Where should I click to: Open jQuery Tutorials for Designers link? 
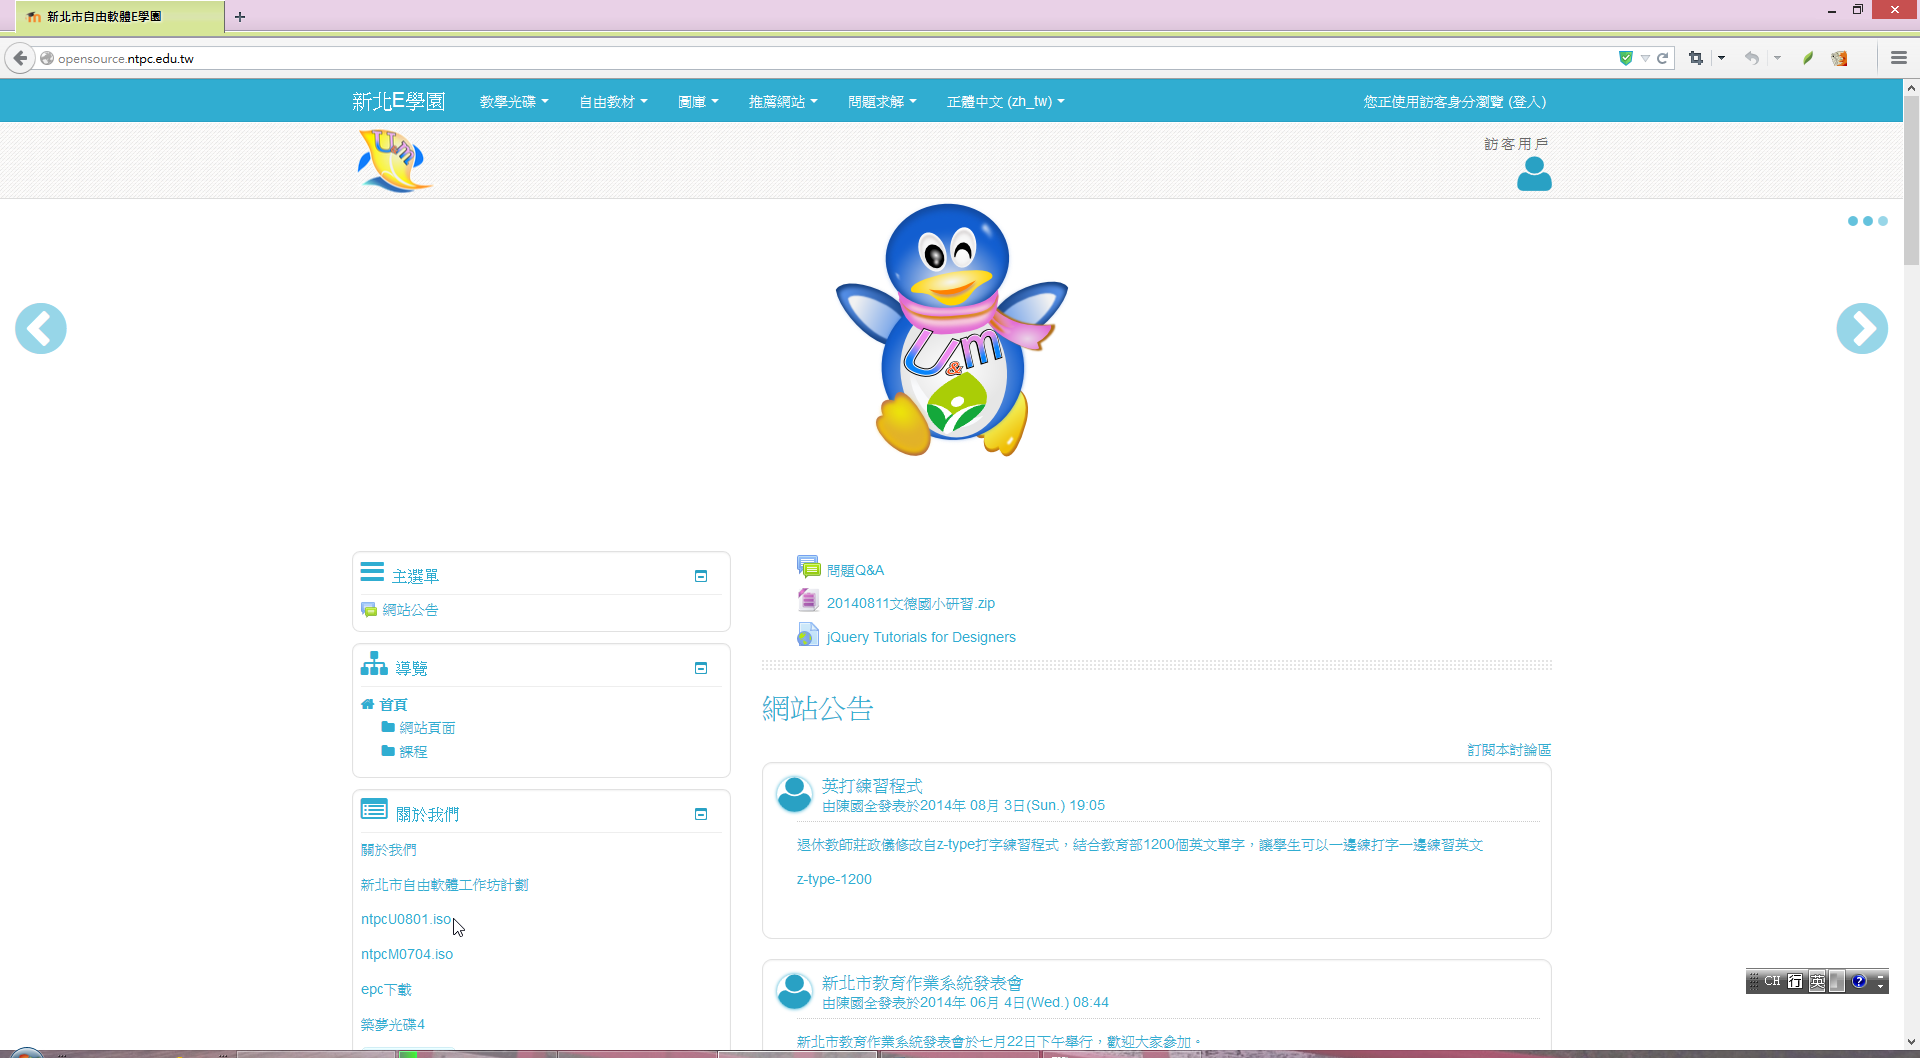(x=921, y=637)
